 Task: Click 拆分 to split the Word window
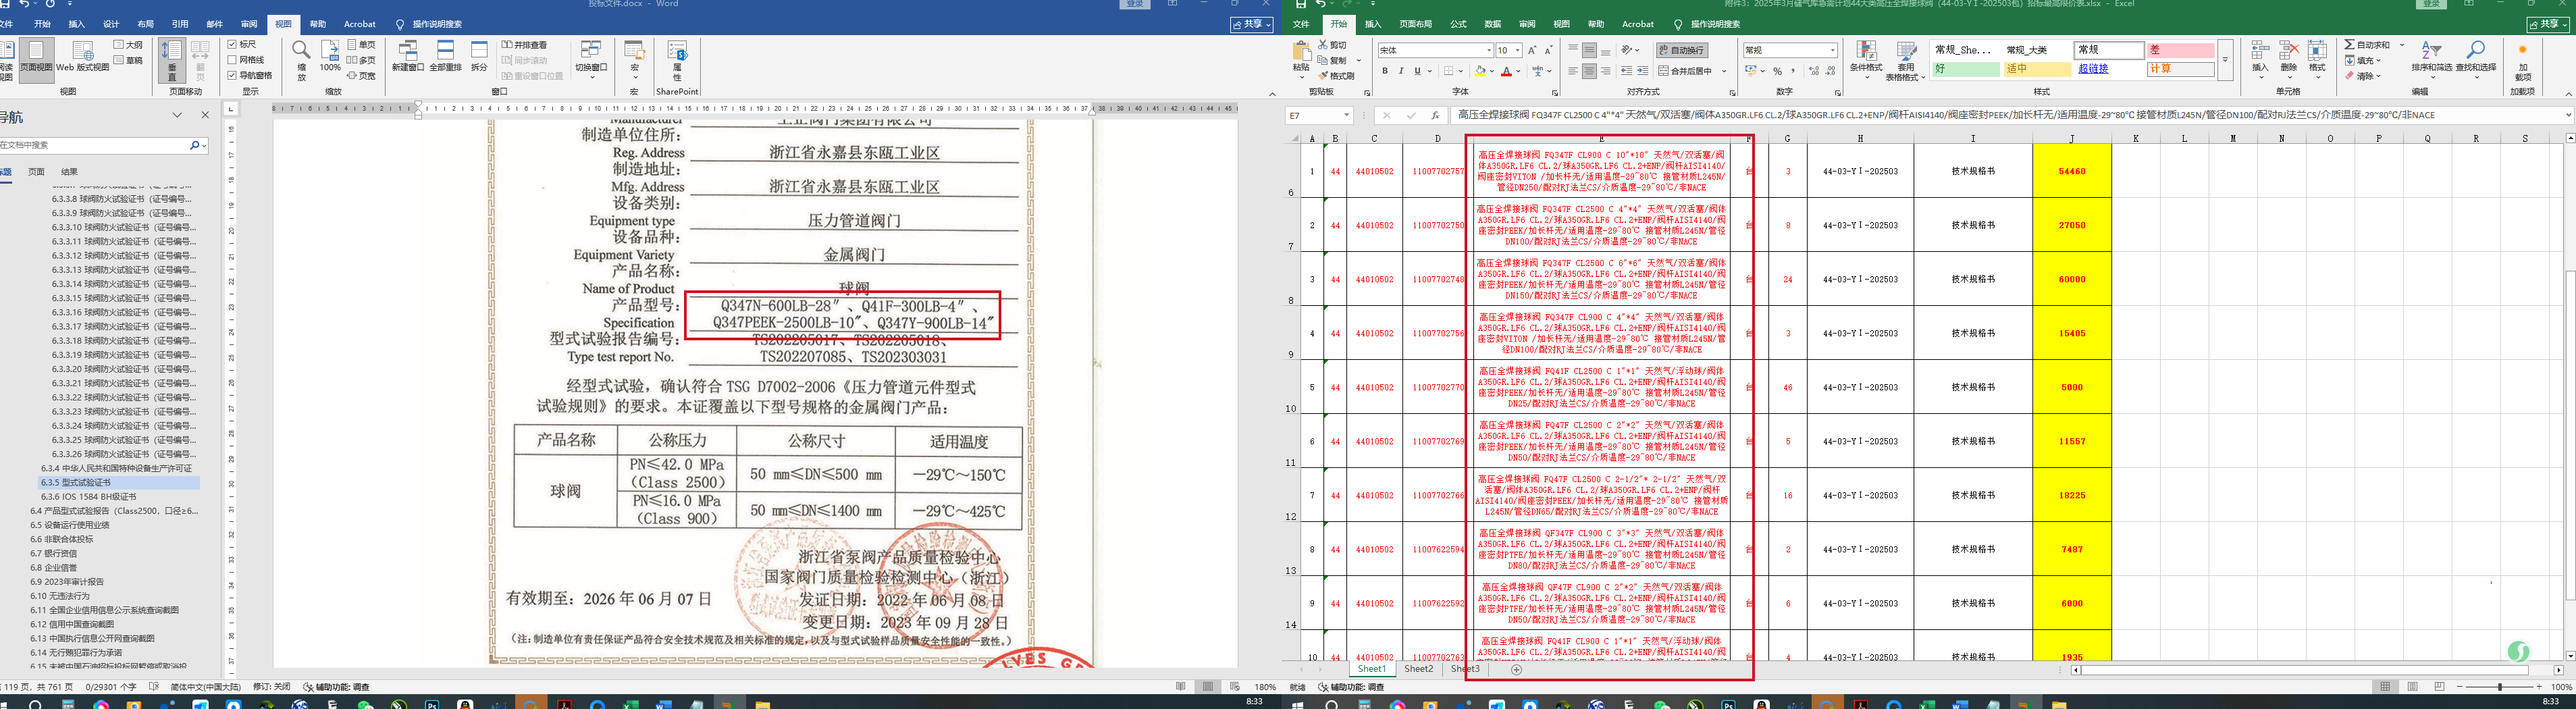pyautogui.click(x=480, y=57)
